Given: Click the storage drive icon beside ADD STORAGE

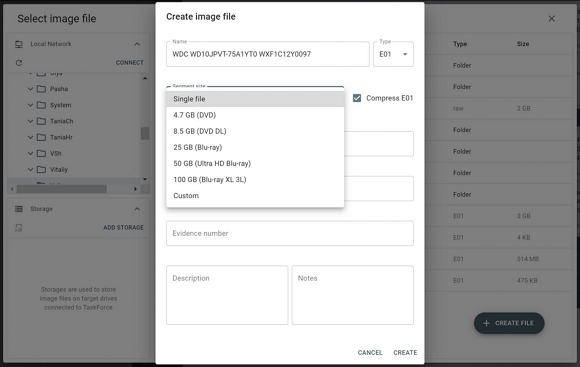Looking at the screenshot, I should (19, 228).
